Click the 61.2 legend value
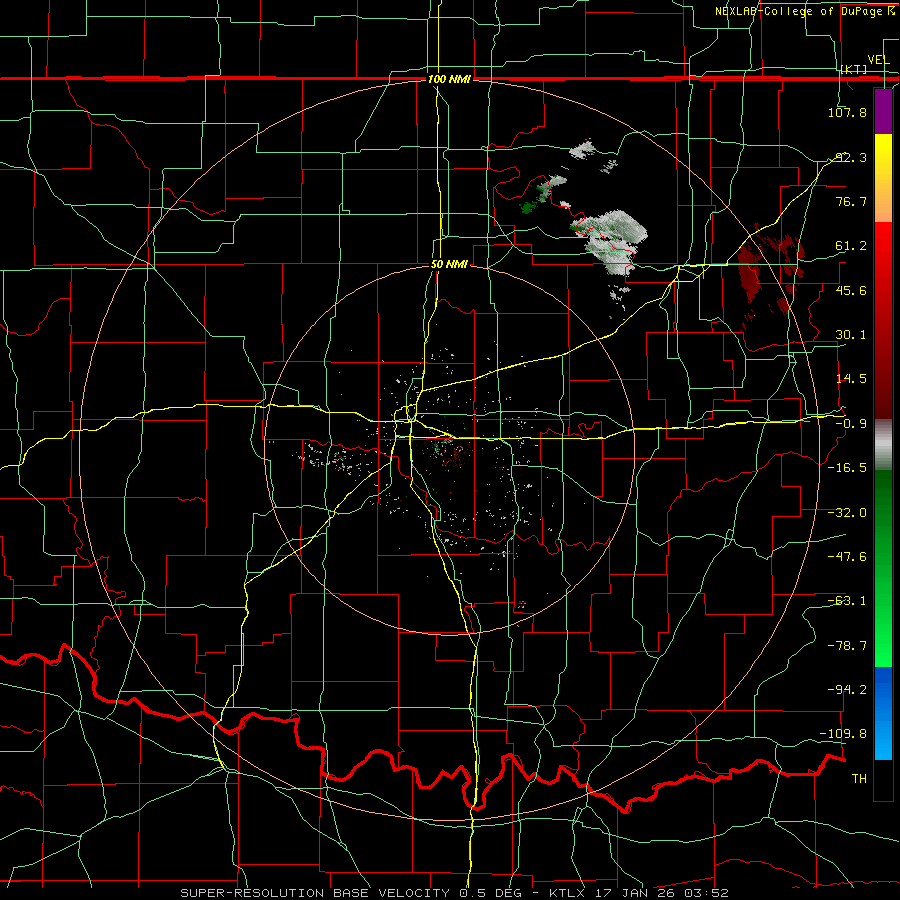900x900 pixels. (x=850, y=246)
